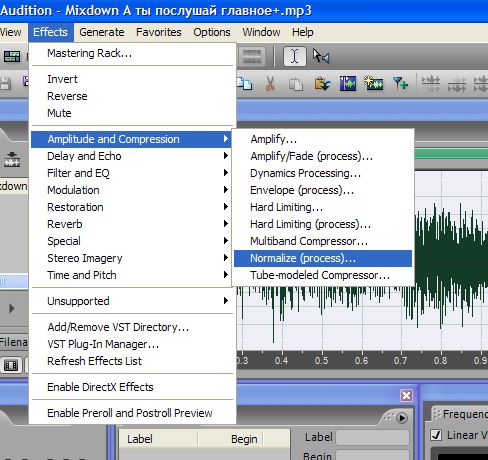488x460 pixels.
Task: Select Hard Limiting (process)
Action: pyautogui.click(x=323, y=224)
